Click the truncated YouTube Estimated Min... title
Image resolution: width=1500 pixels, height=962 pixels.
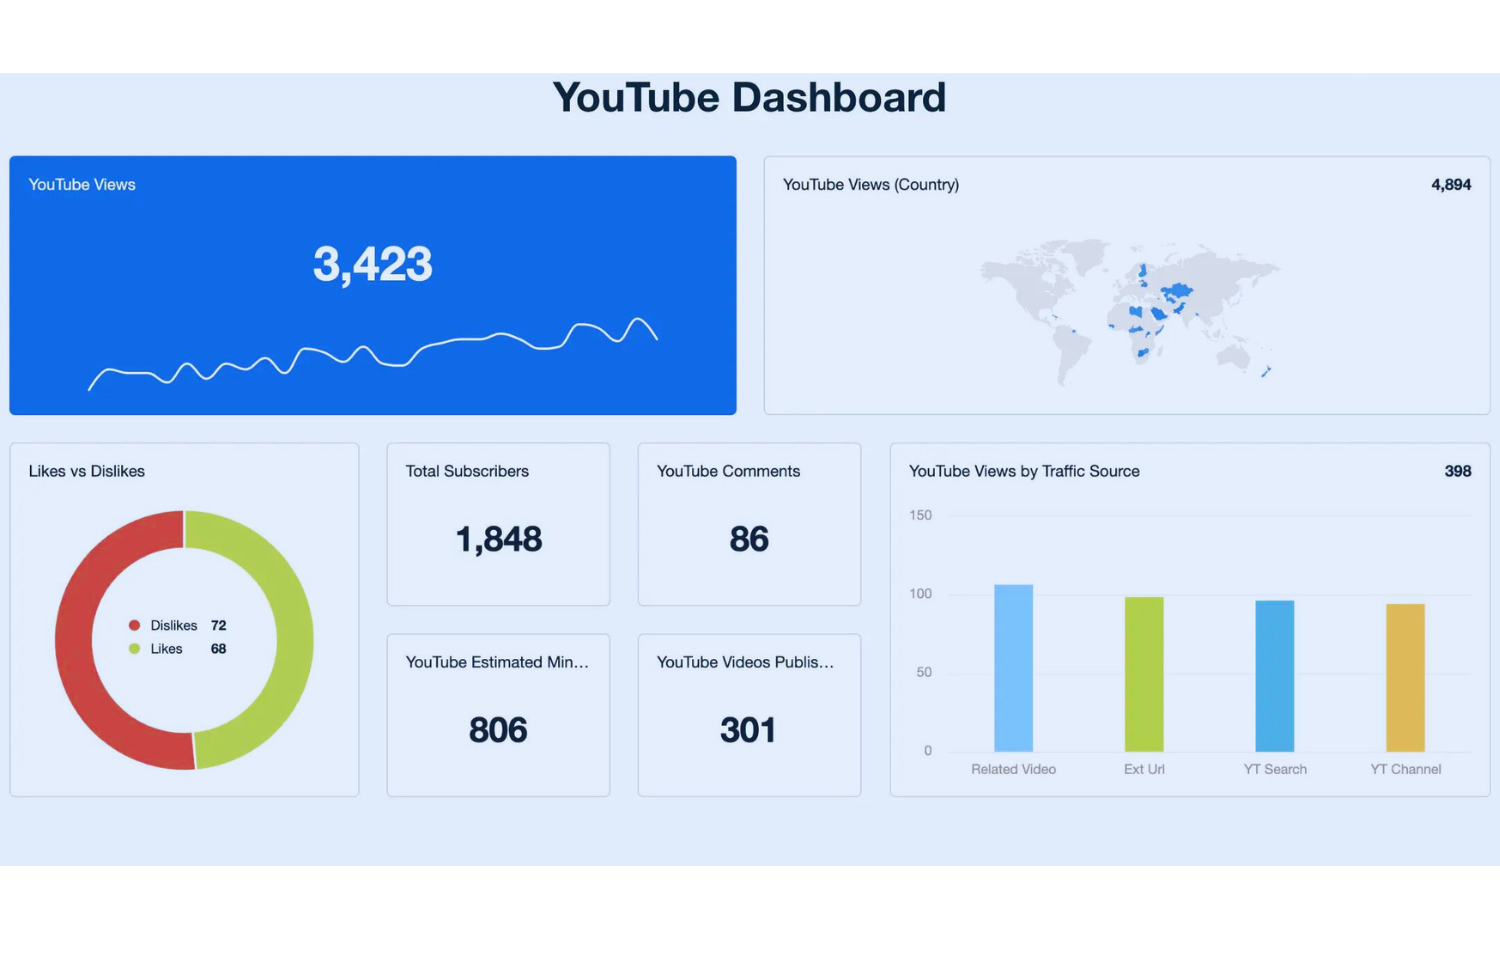point(497,662)
